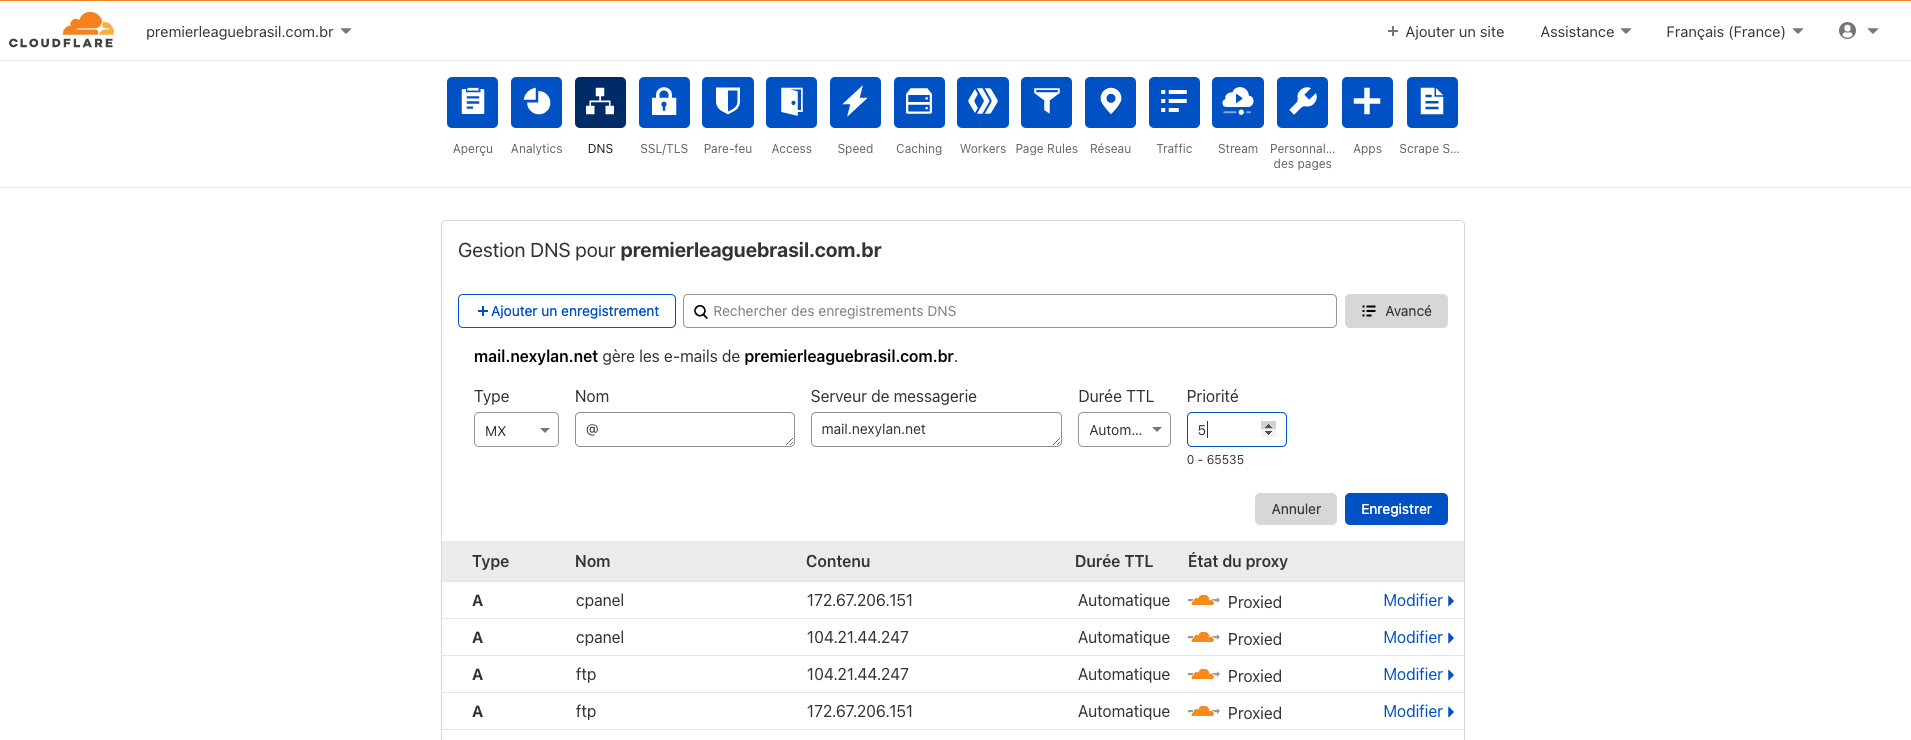Open the Apps plus icon

coord(1366,102)
